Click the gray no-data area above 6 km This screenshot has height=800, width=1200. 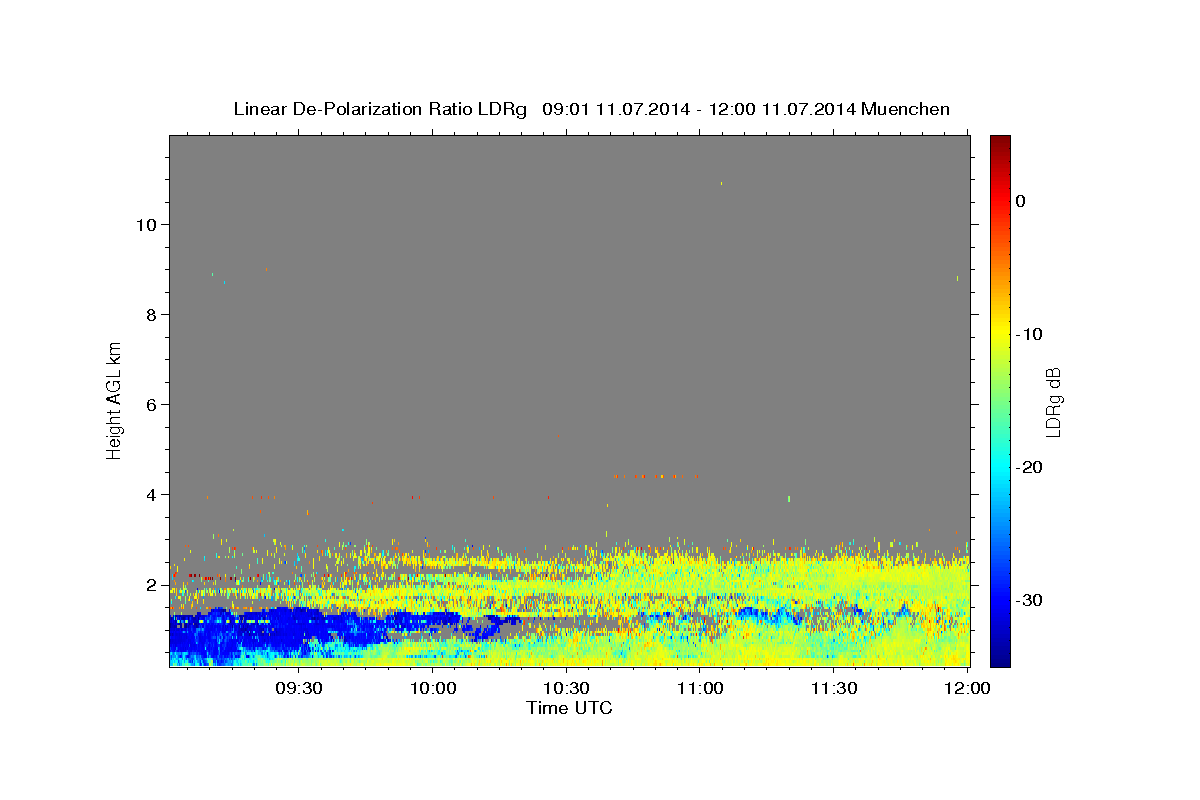click(570, 270)
